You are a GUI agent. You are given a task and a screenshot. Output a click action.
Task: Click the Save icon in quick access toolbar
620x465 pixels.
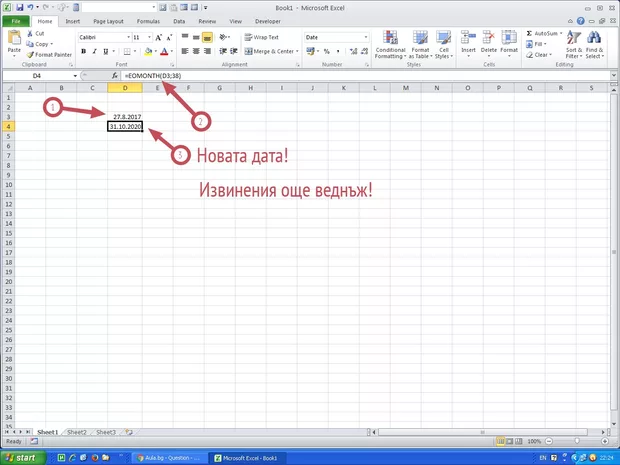pyautogui.click(x=19, y=7)
